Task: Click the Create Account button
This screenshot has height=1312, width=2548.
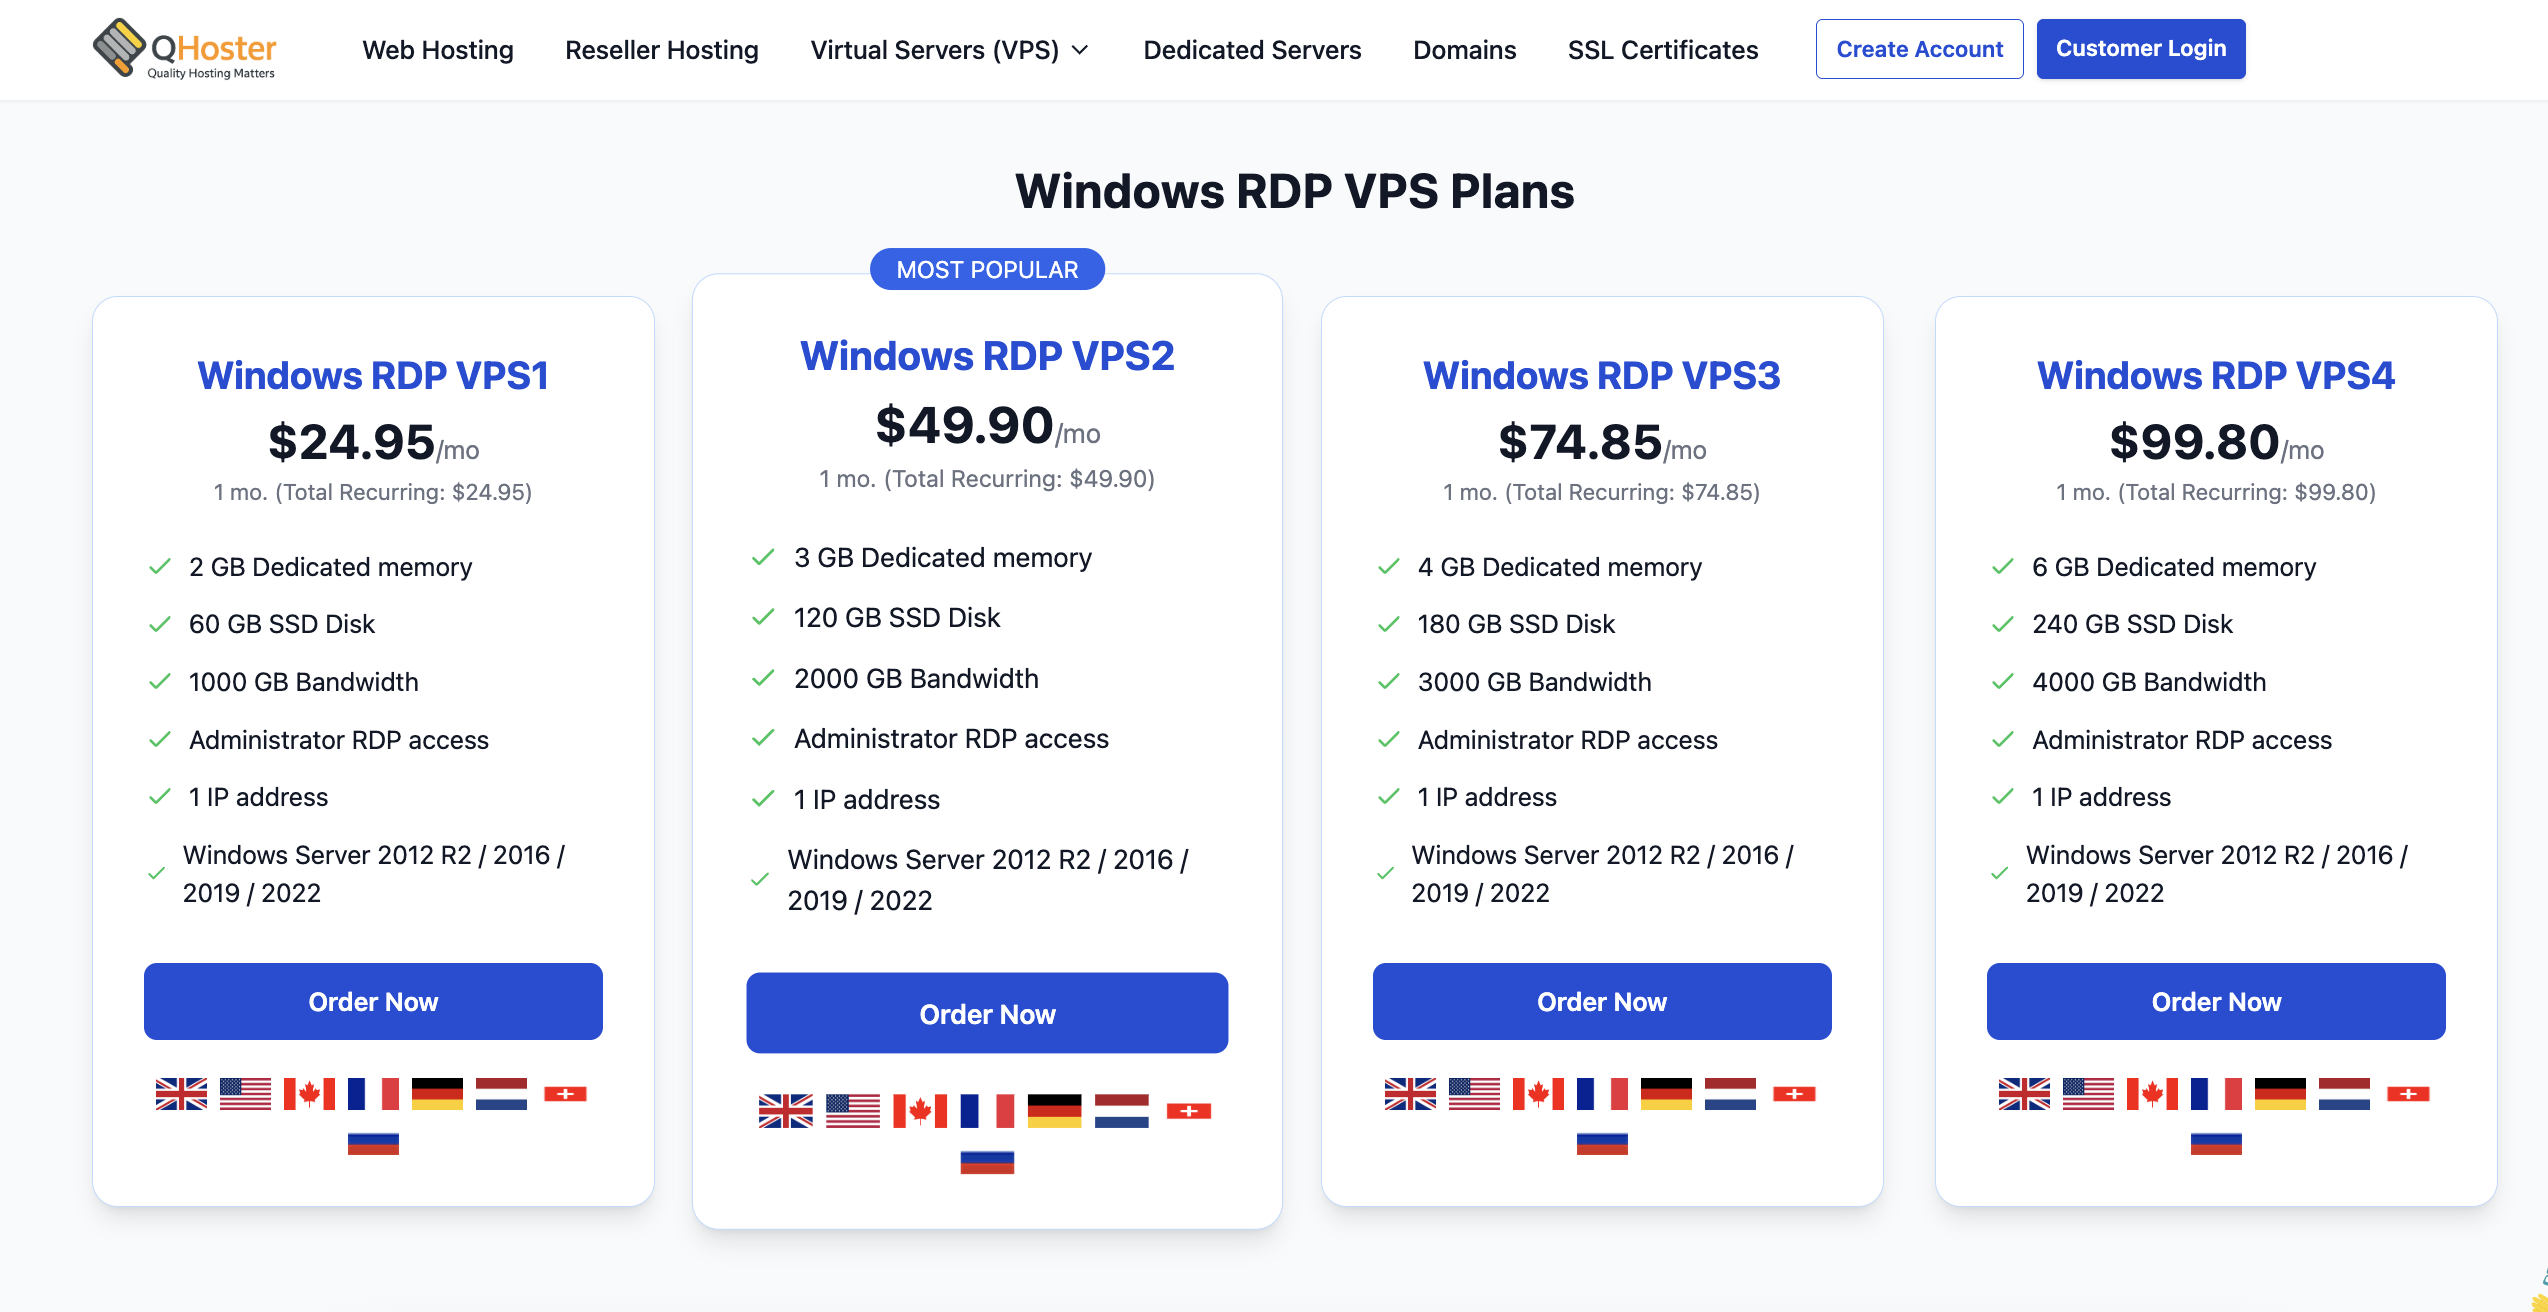Action: click(1920, 49)
